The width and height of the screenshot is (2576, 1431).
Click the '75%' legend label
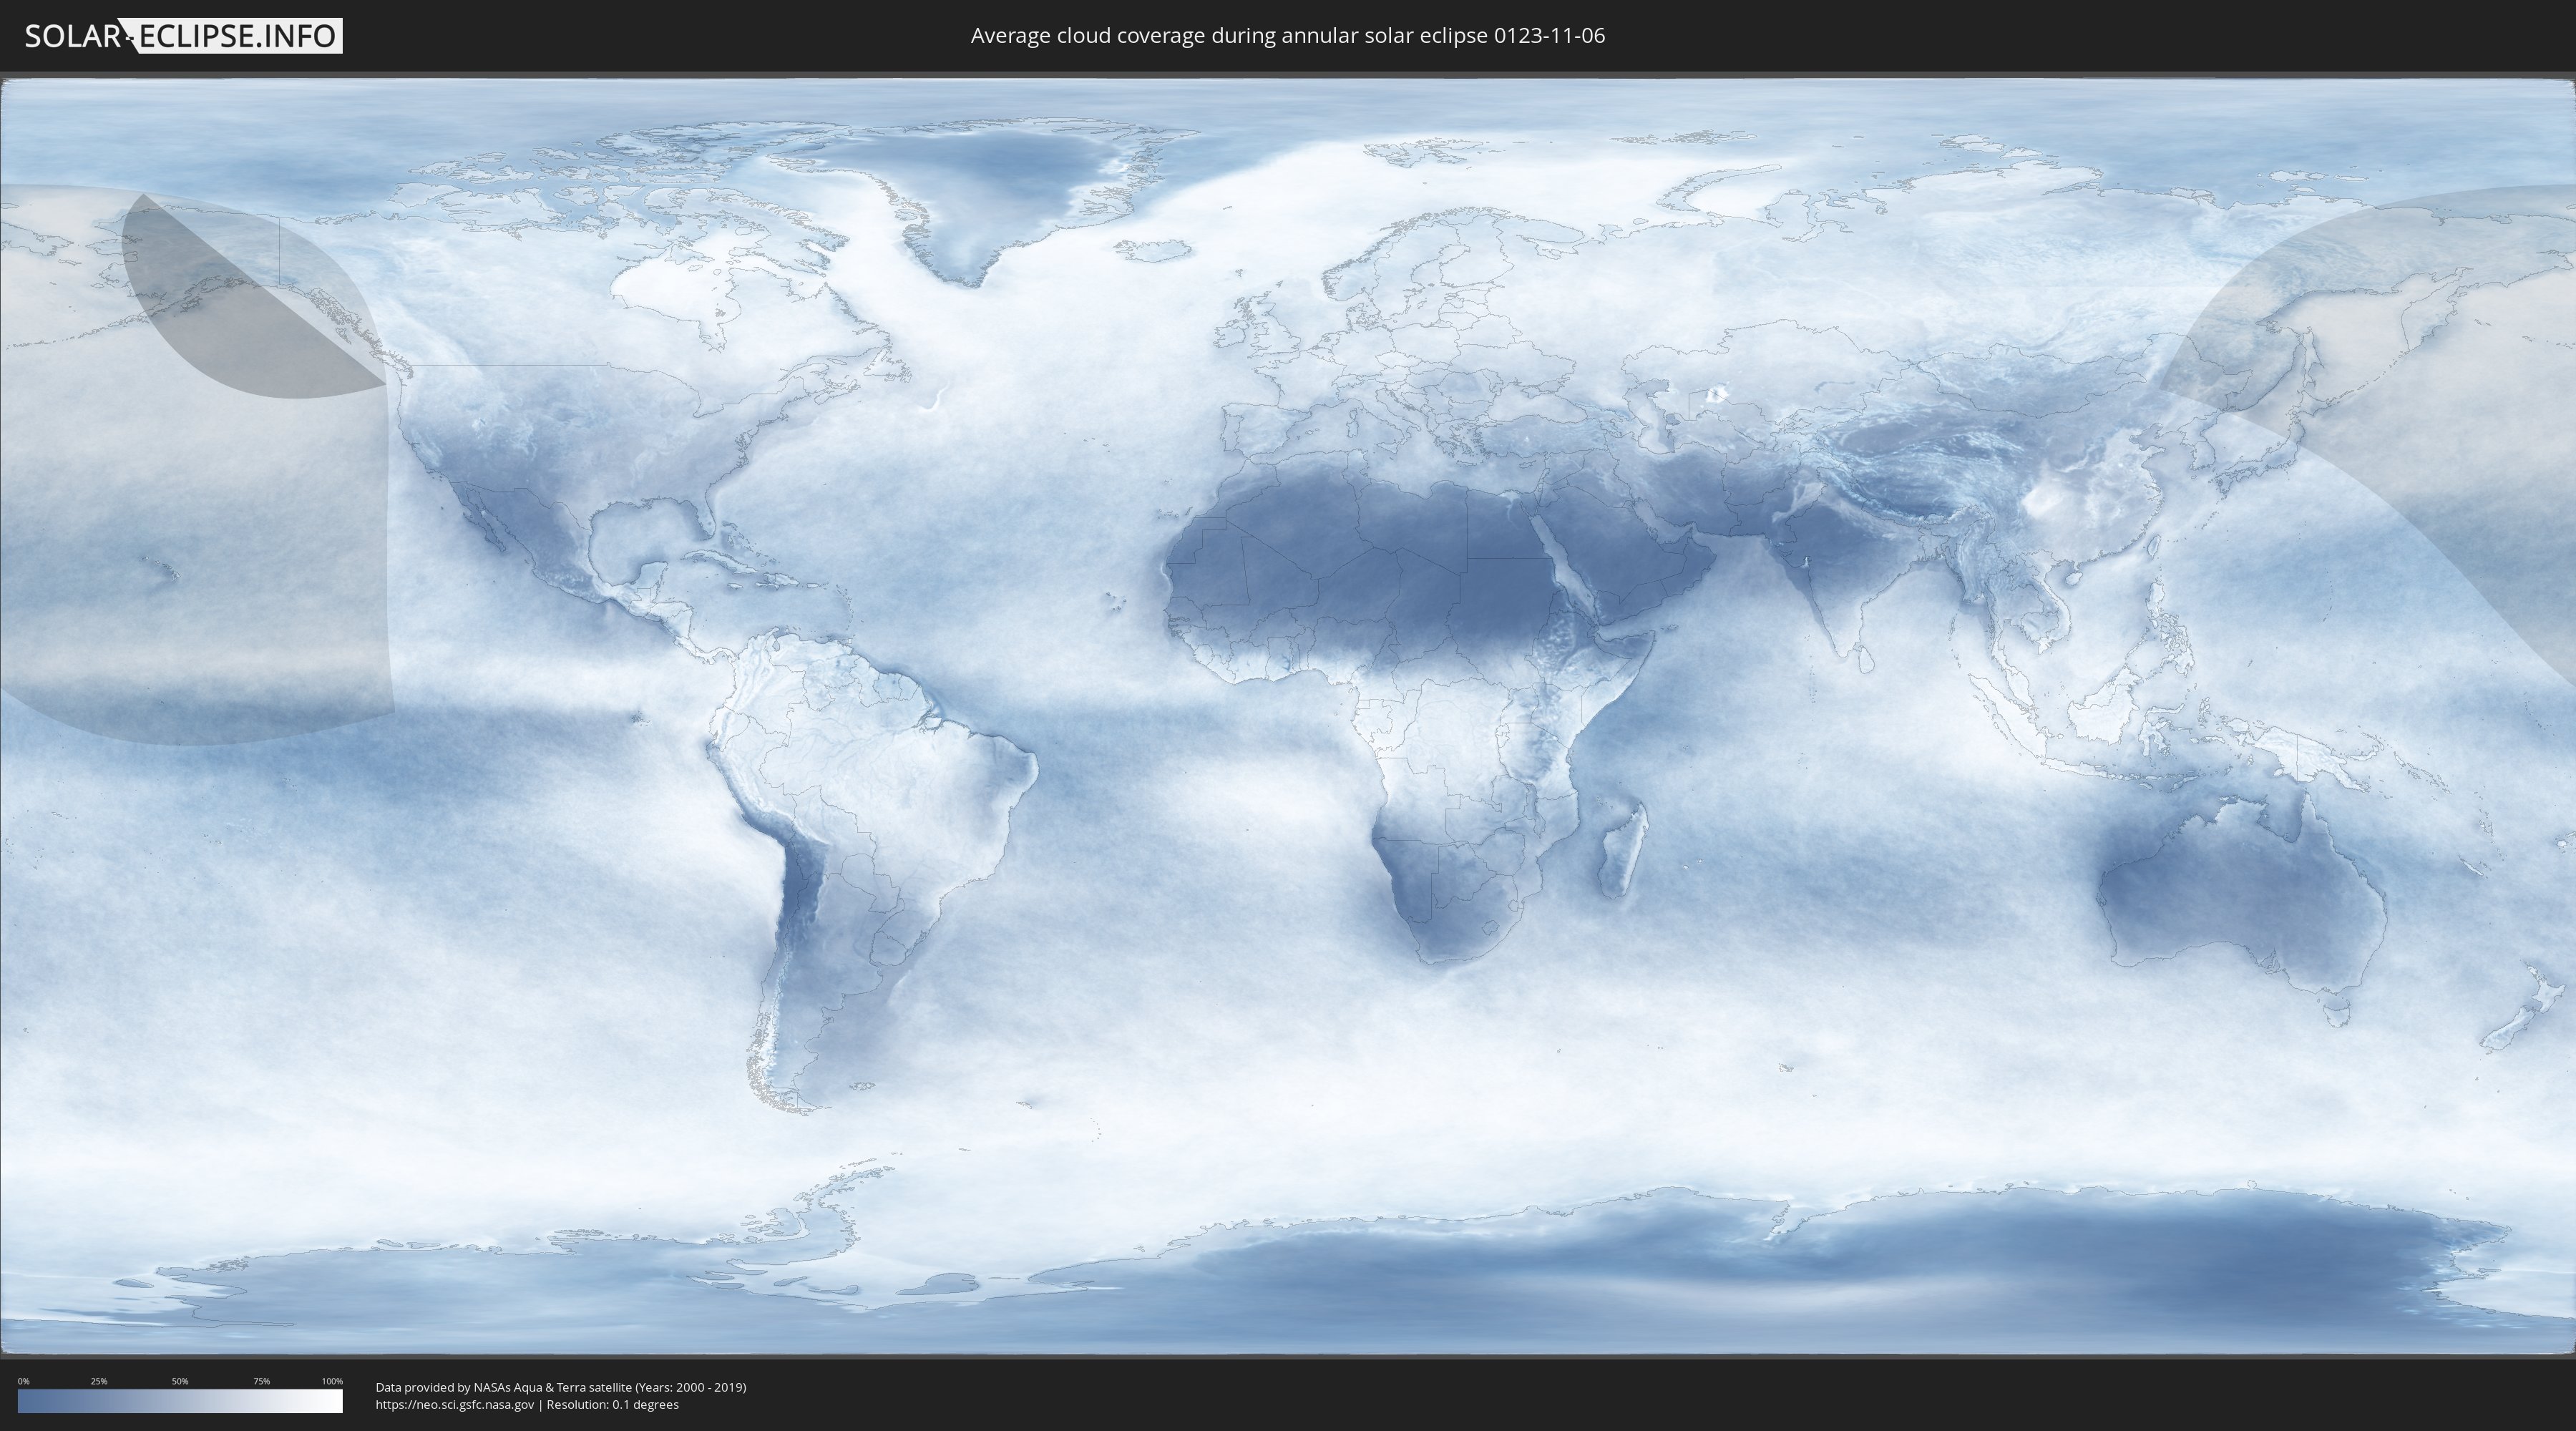[261, 1381]
